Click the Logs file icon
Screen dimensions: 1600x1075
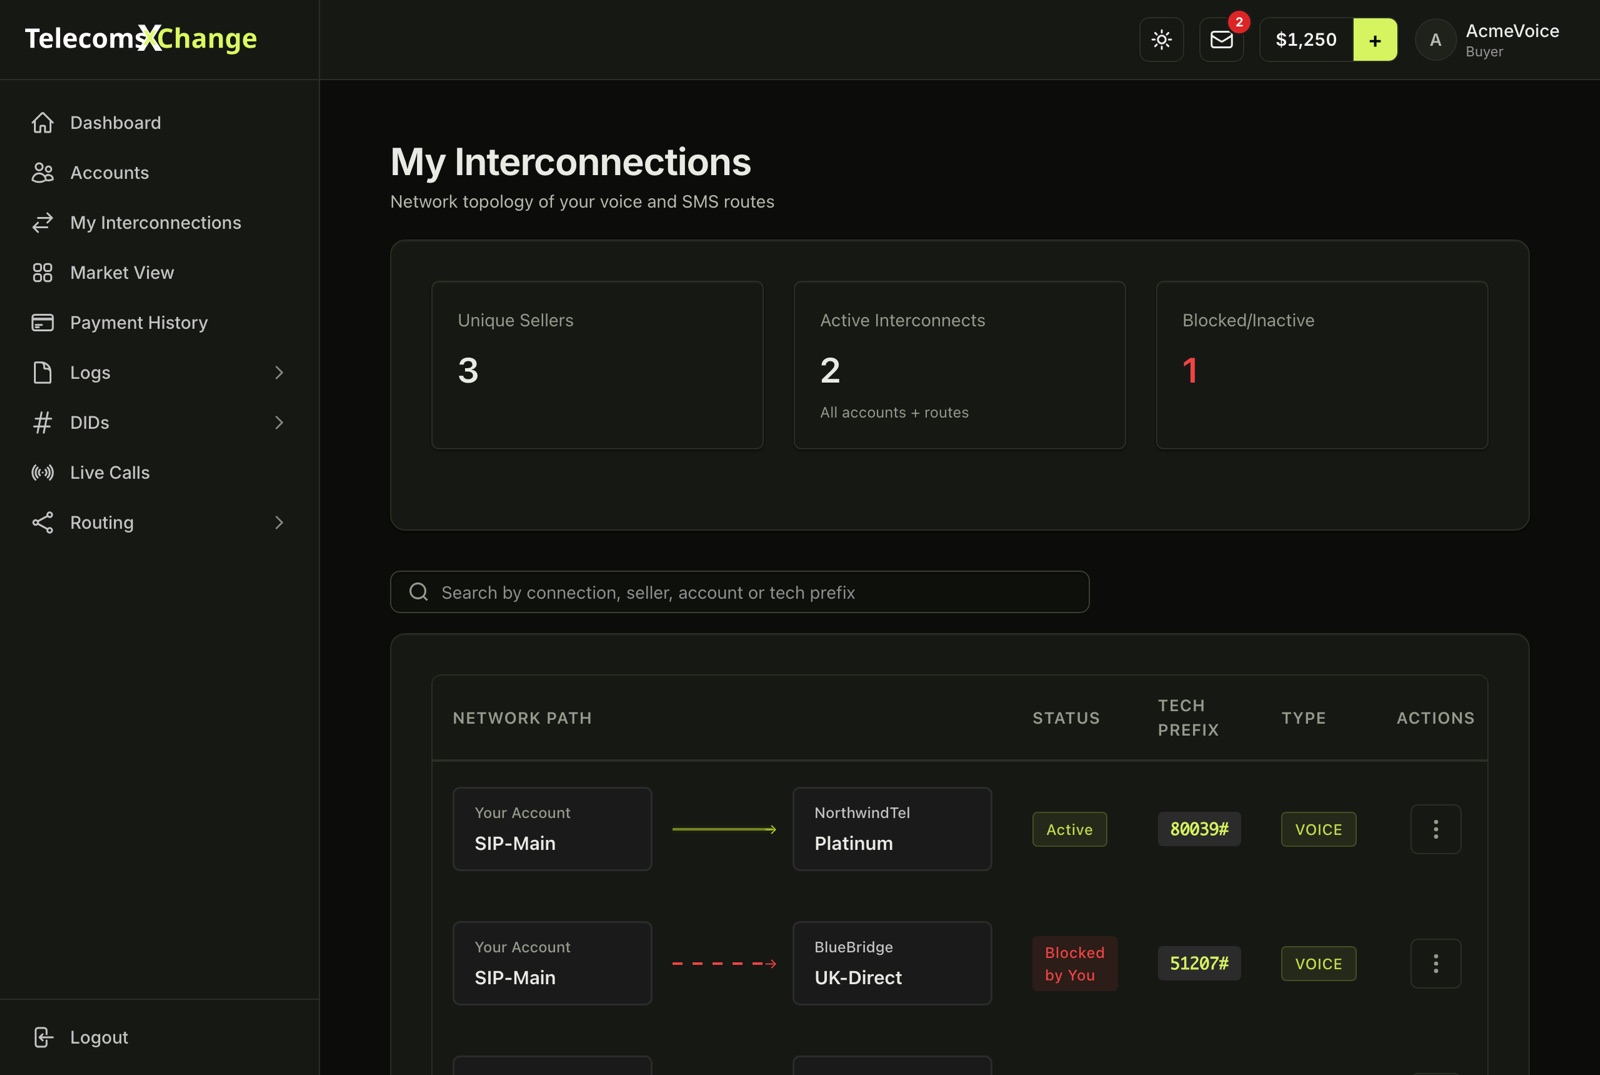pyautogui.click(x=42, y=372)
